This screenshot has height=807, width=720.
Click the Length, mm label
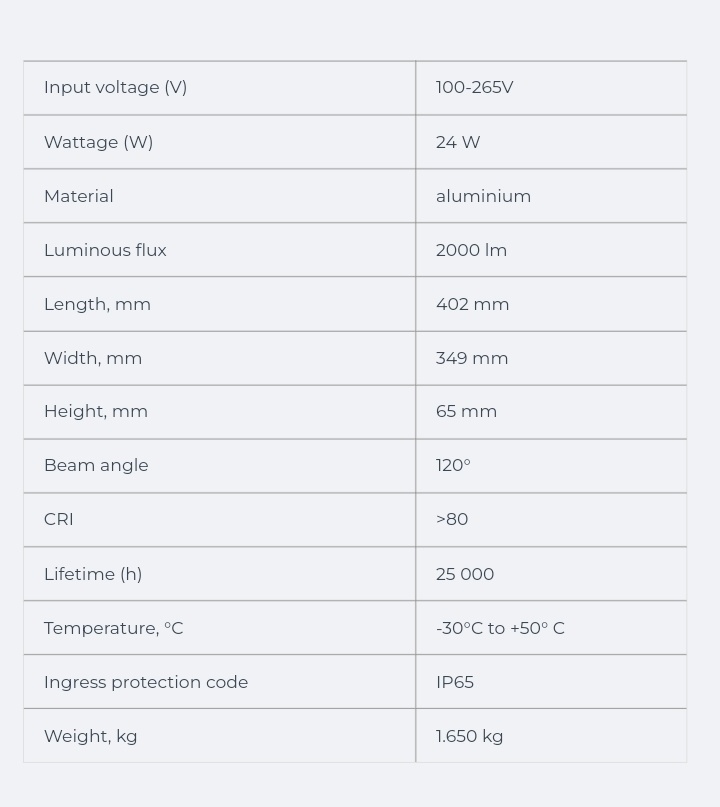(97, 304)
